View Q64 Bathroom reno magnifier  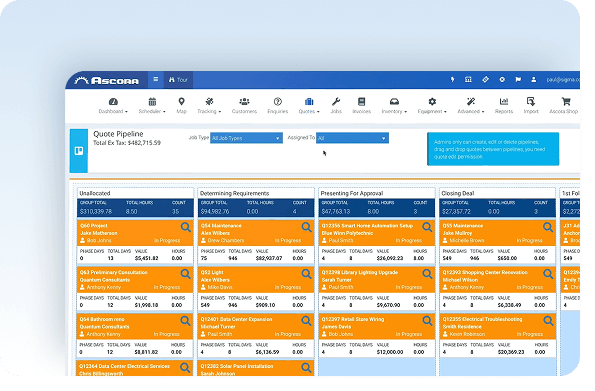(x=186, y=321)
